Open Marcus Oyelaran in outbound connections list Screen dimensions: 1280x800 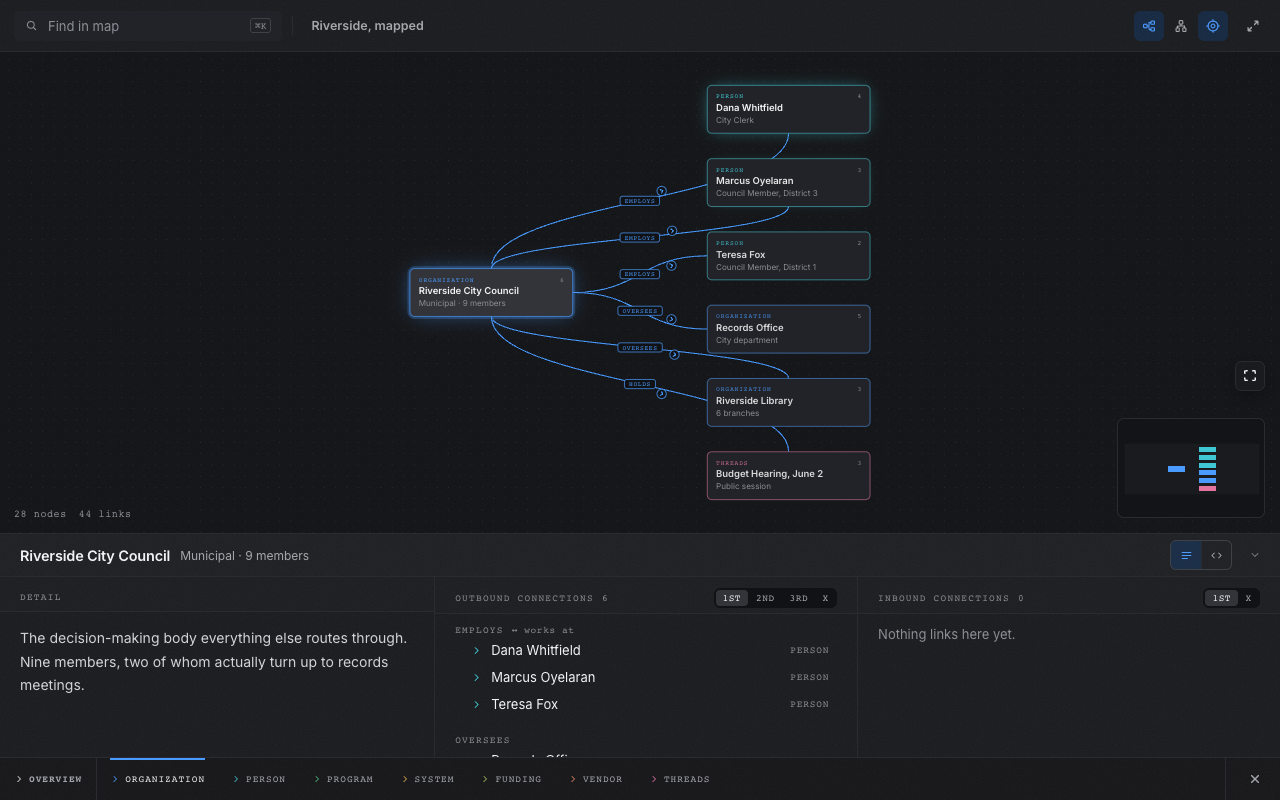543,677
